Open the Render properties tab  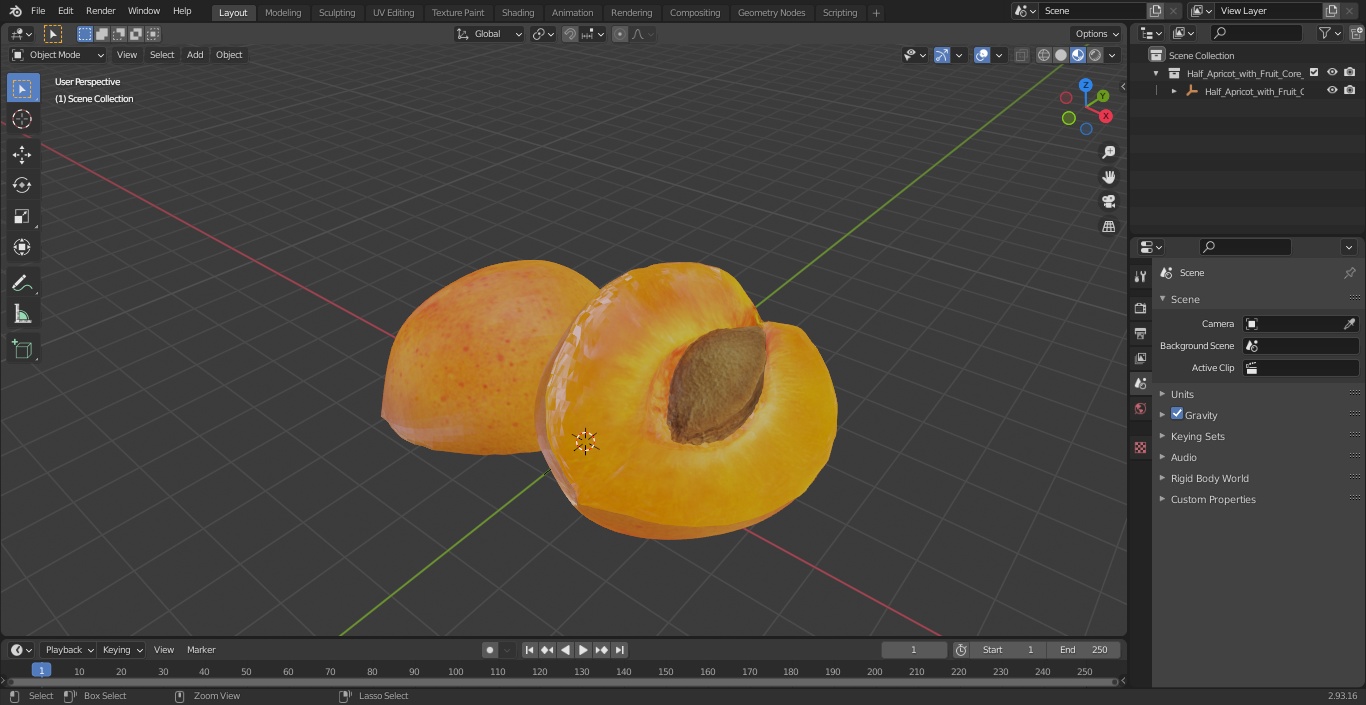click(x=1140, y=308)
